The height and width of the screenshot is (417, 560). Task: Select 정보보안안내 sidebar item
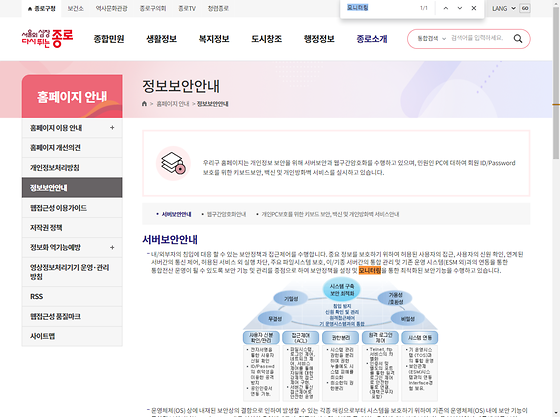[72, 187]
